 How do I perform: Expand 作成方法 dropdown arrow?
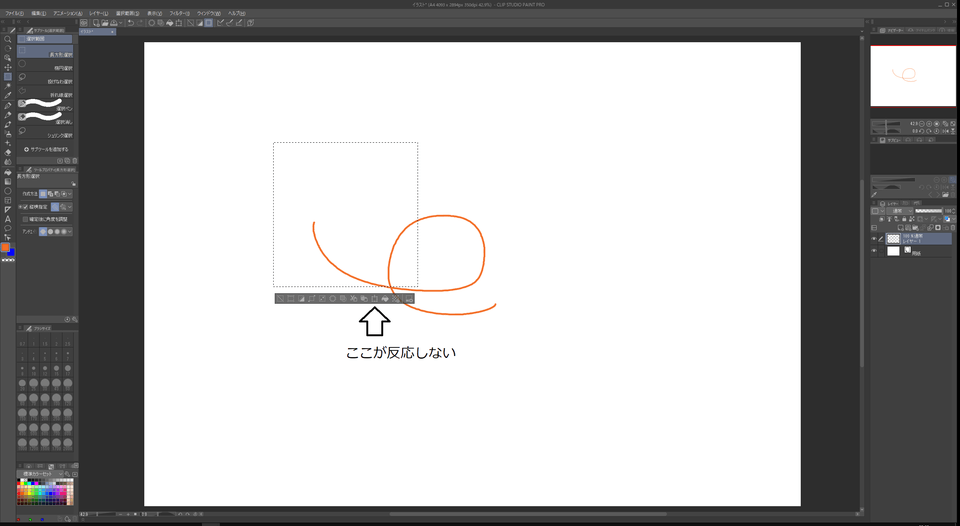pyautogui.click(x=70, y=193)
